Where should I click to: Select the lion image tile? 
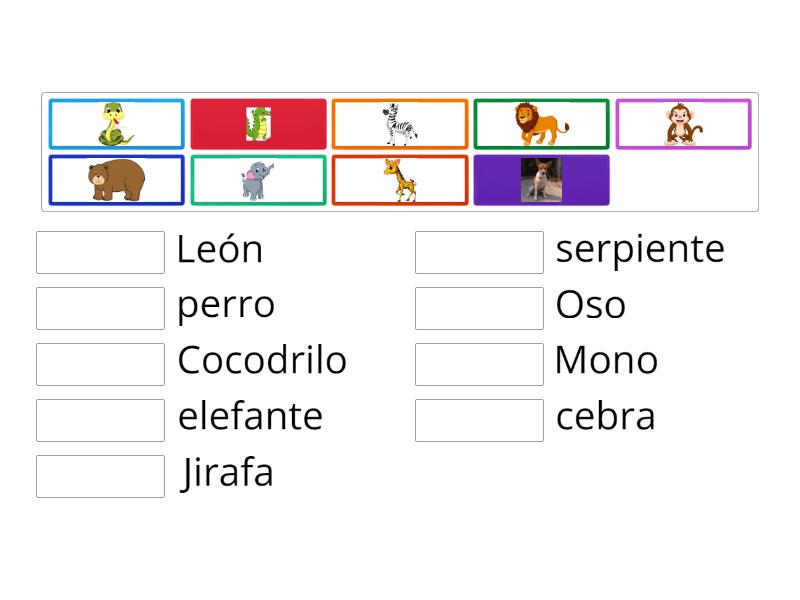(x=541, y=123)
